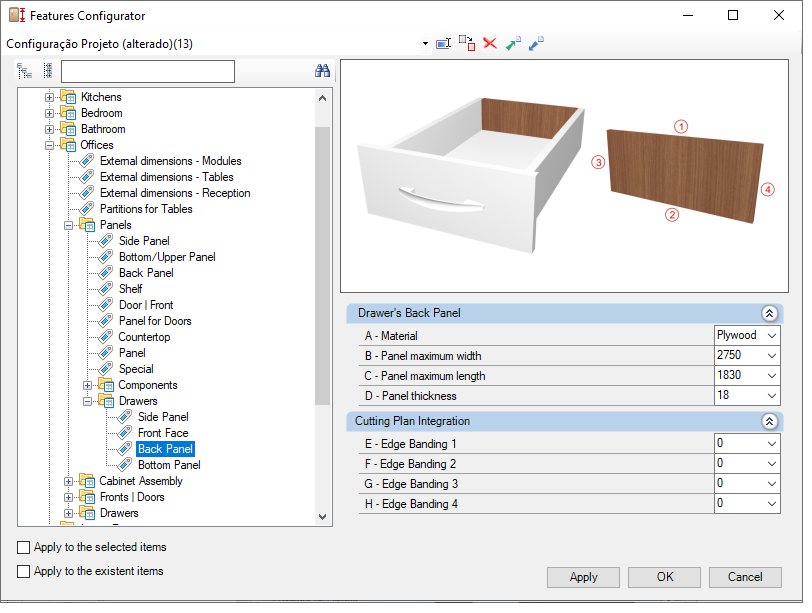Click the OK button
The image size is (812, 613).
click(x=664, y=577)
